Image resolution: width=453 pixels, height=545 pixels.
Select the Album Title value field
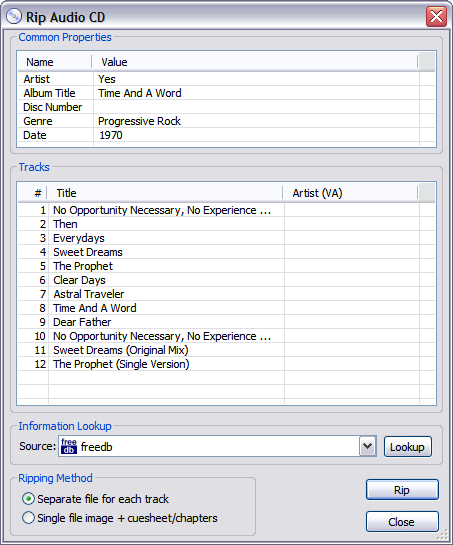click(256, 93)
